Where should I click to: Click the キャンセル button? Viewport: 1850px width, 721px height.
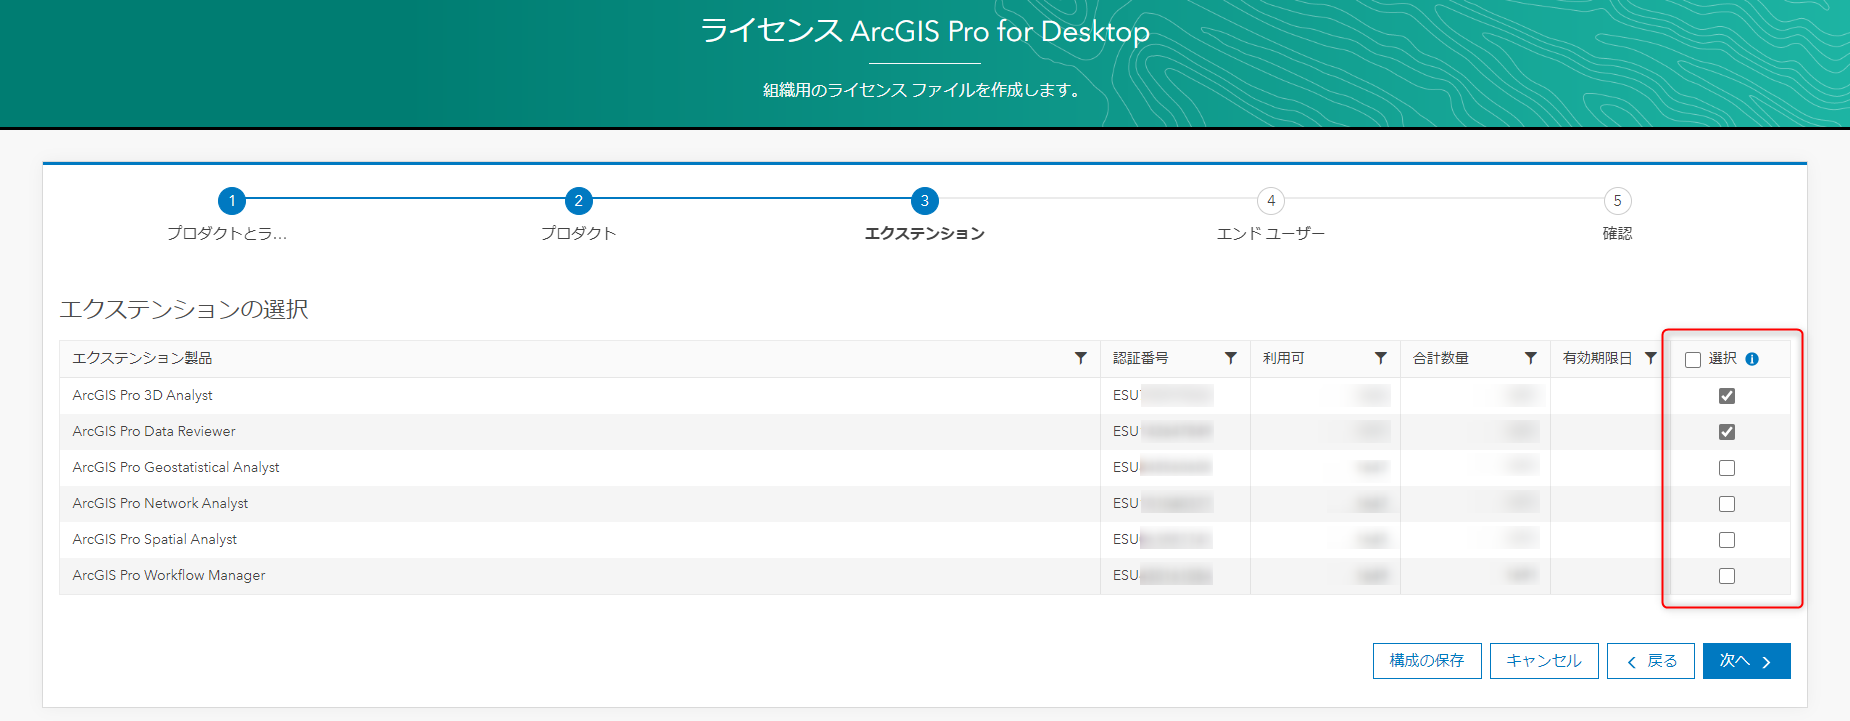pos(1544,661)
